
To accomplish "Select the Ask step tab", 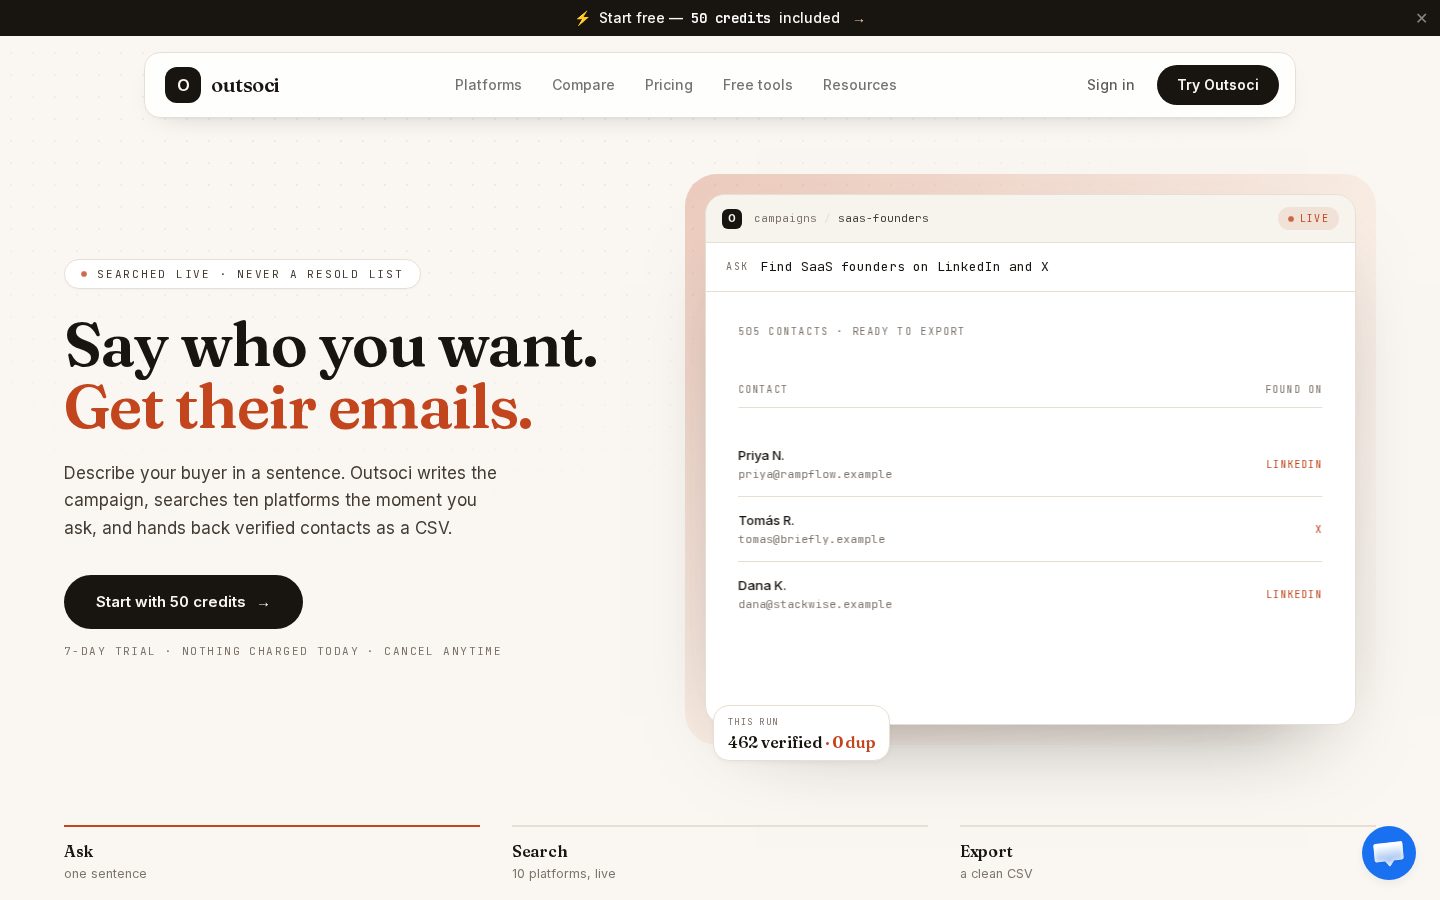I will click(x=272, y=856).
